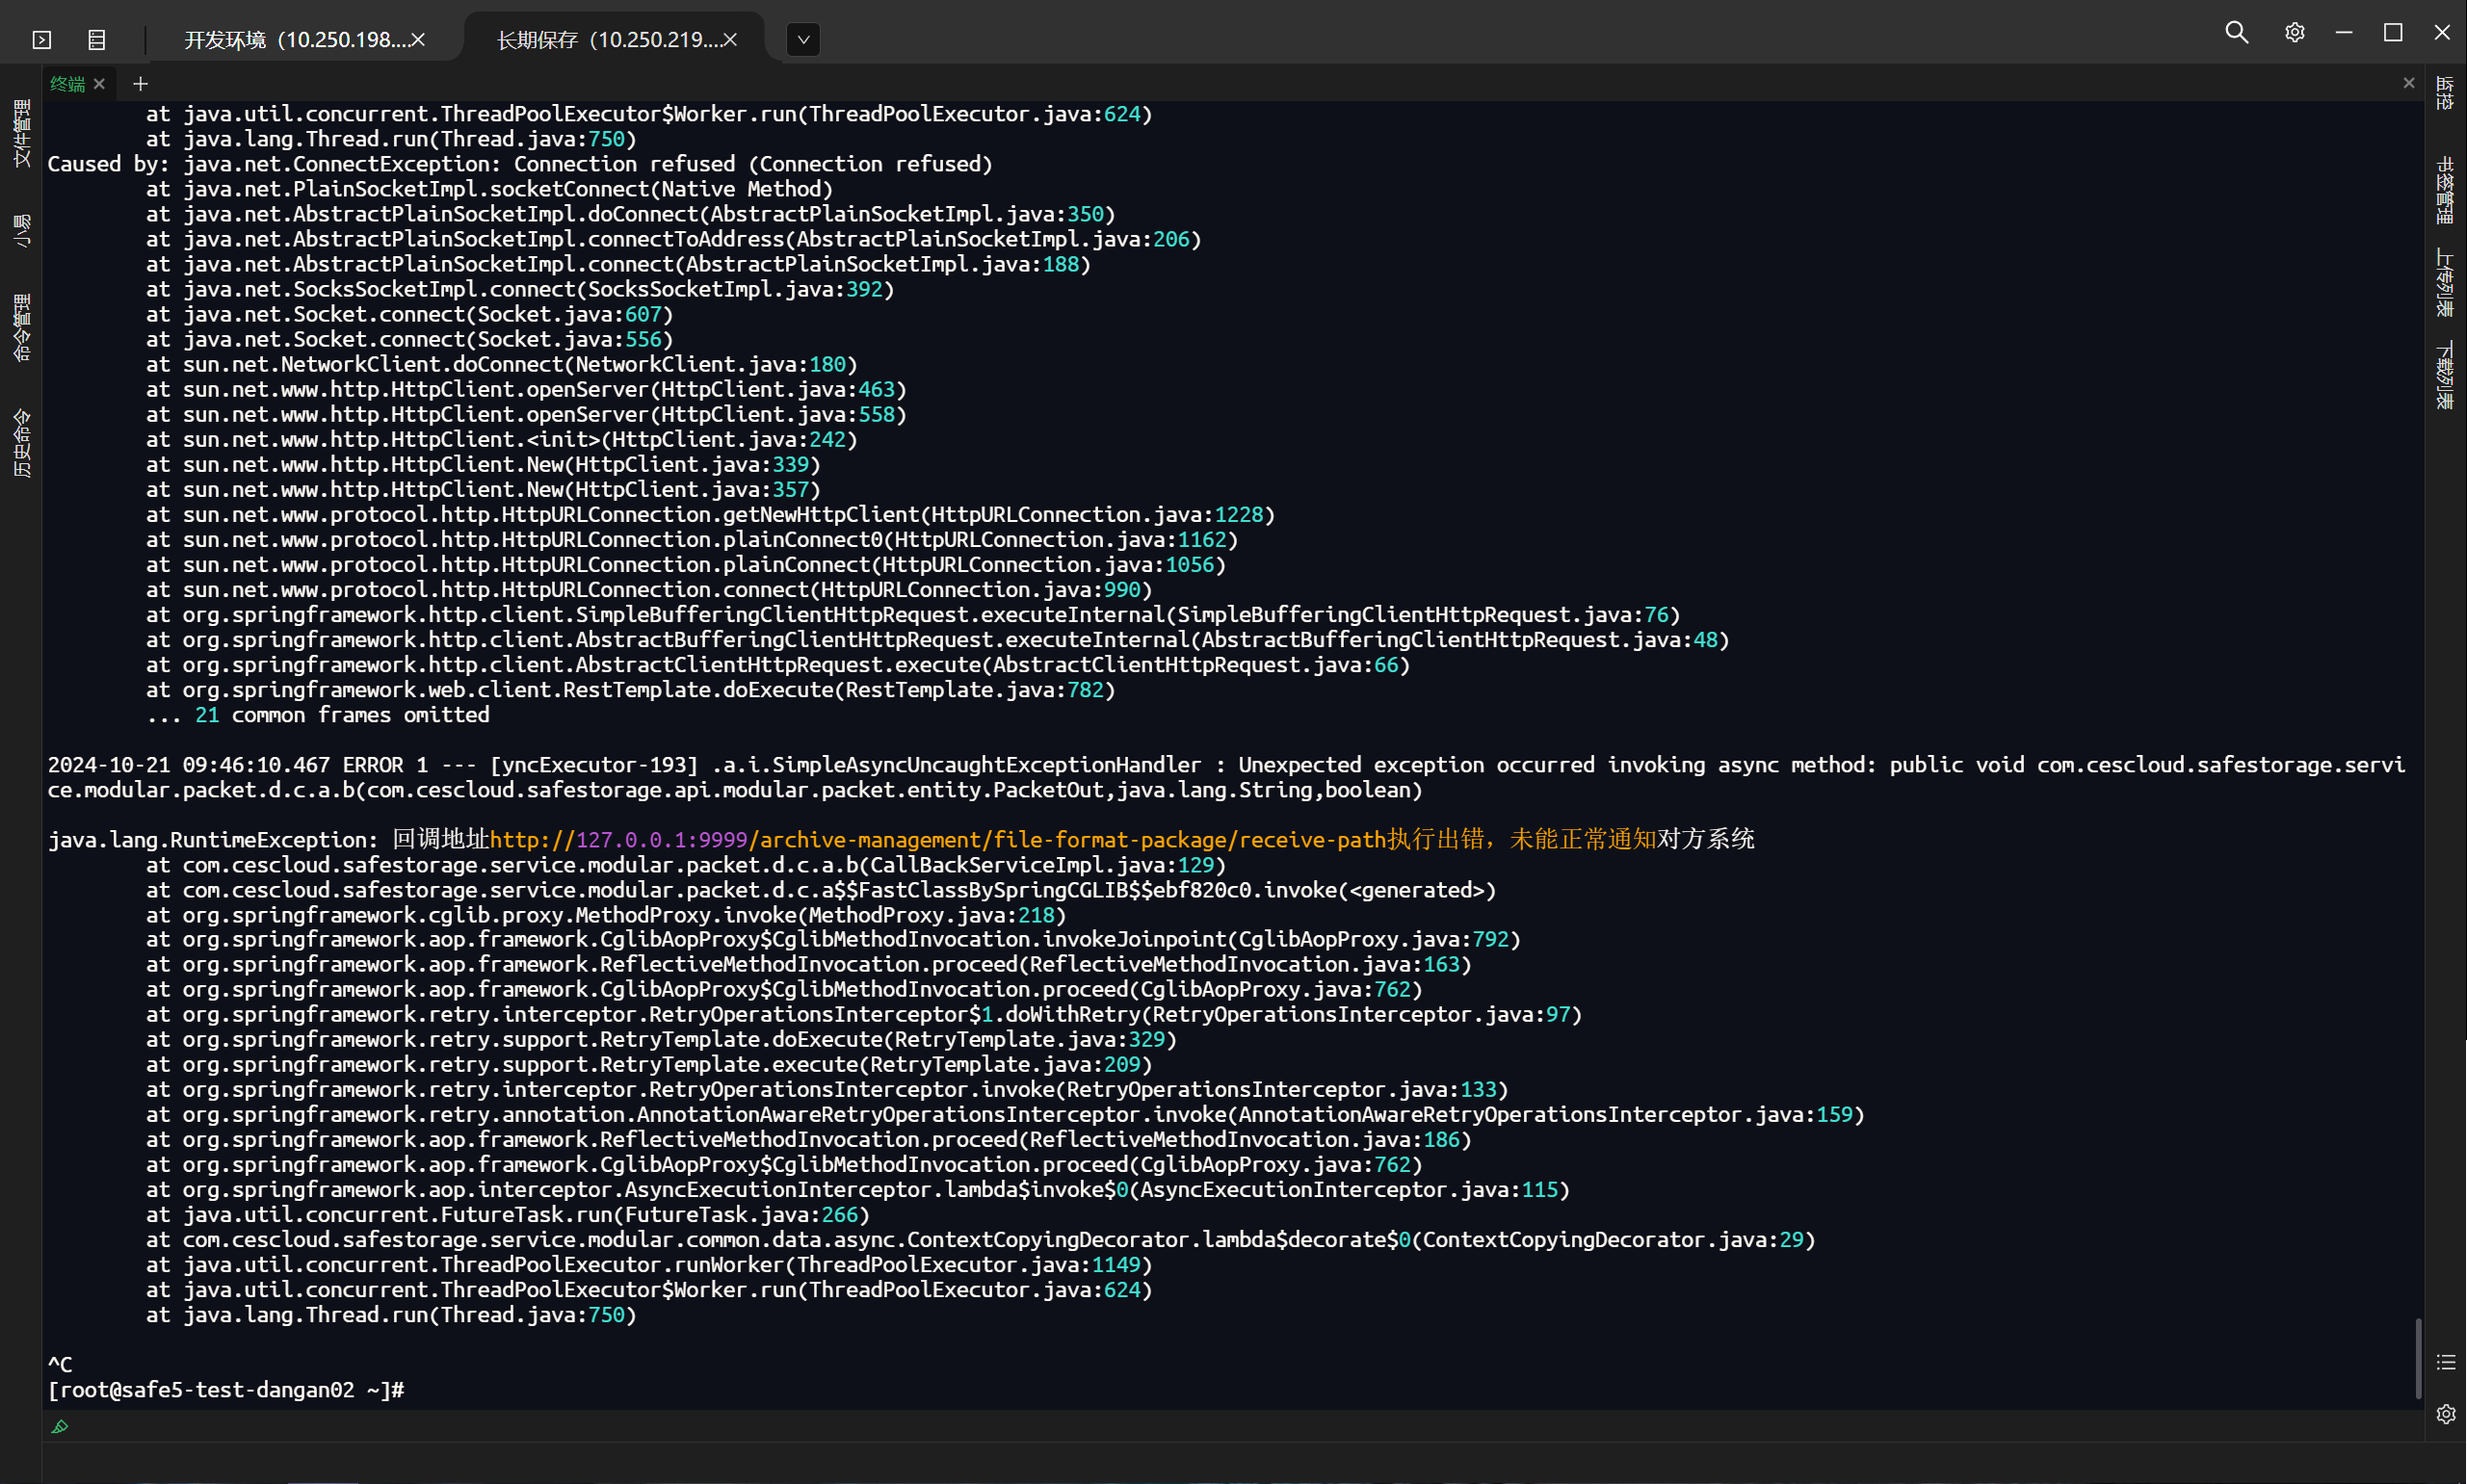Open the 上传列表 upload list panel
The image size is (2467, 1484).
click(2444, 283)
